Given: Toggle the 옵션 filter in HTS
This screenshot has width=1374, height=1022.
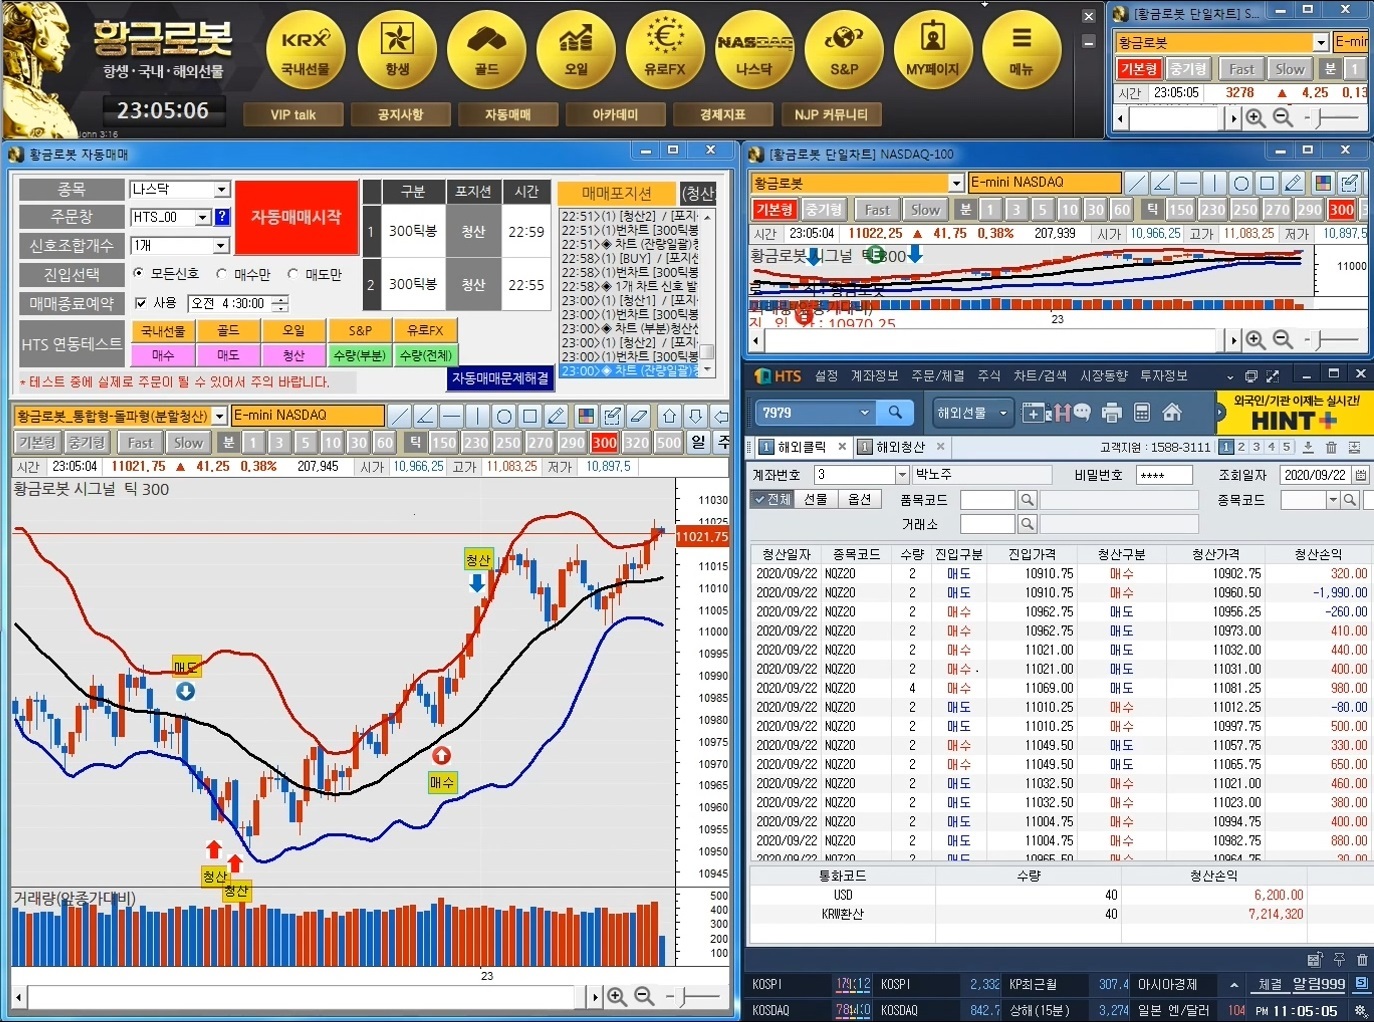Looking at the screenshot, I should click(x=859, y=499).
